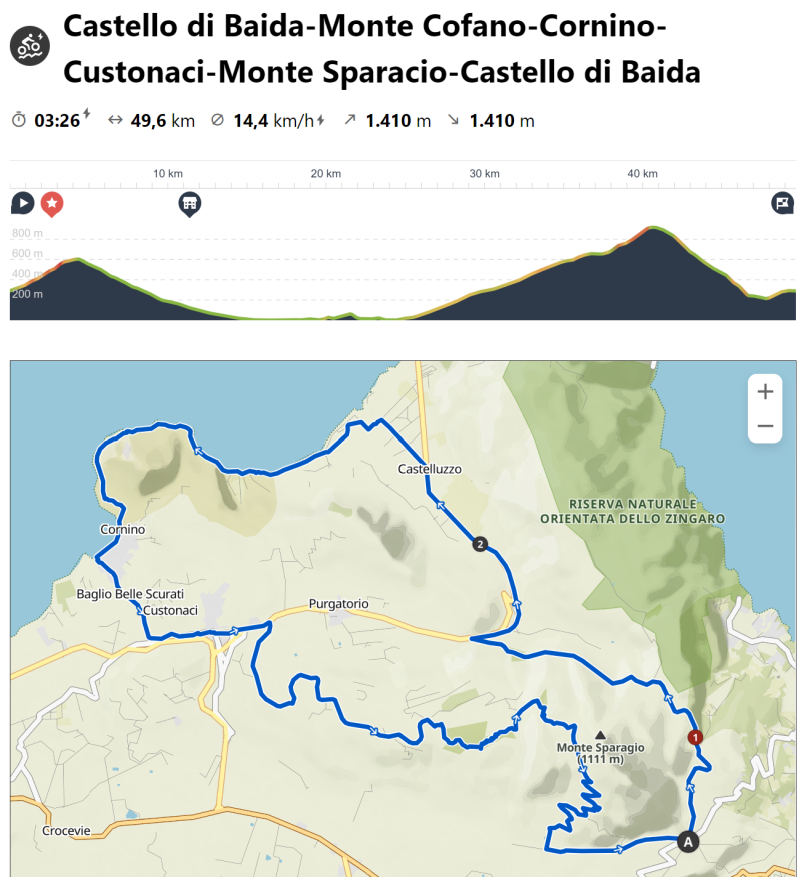Viewport: 799px width, 877px height.
Task: Click the Riserva Naturale dello Zingaro label
Action: coord(632,511)
